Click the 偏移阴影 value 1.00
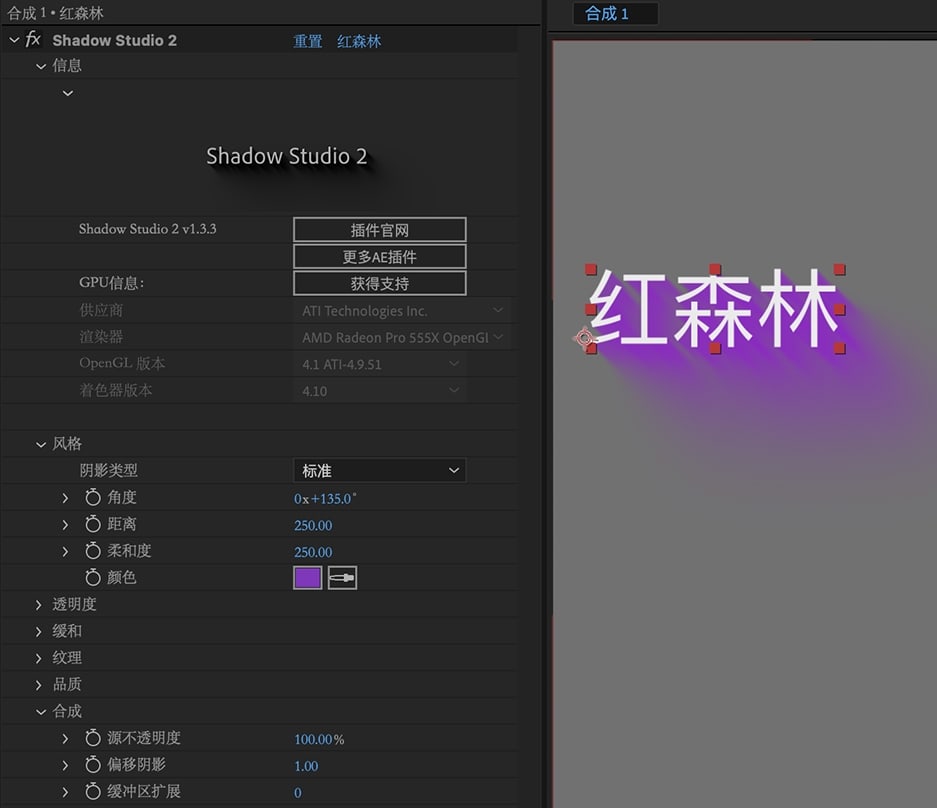The height and width of the screenshot is (808, 937). coord(306,766)
